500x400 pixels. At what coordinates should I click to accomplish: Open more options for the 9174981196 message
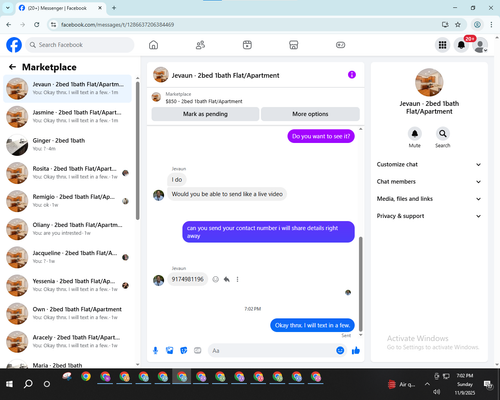coord(237,279)
